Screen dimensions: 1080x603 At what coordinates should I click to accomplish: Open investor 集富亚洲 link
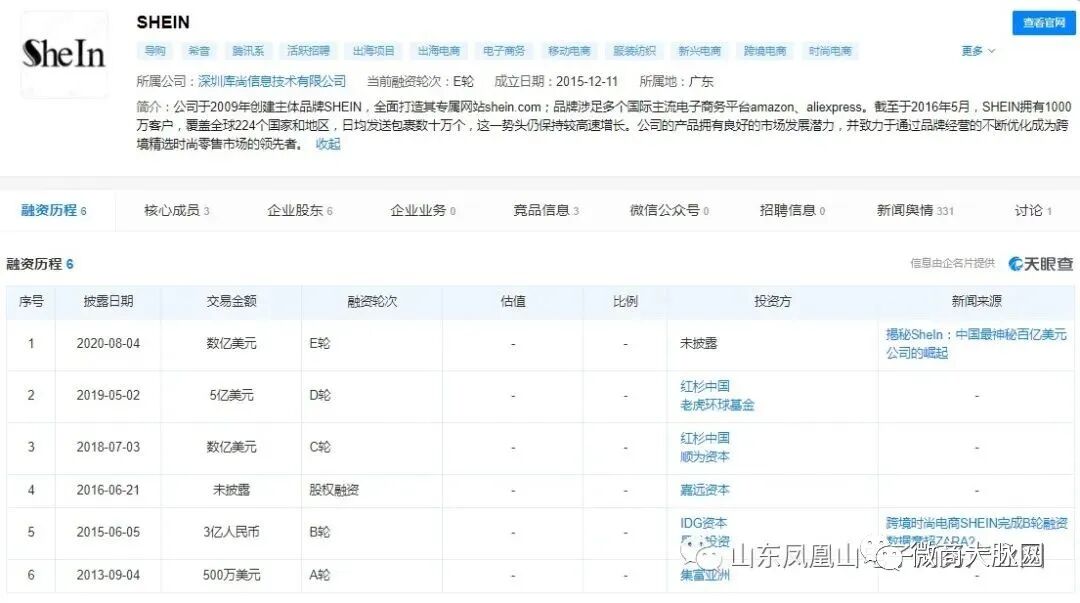point(705,574)
